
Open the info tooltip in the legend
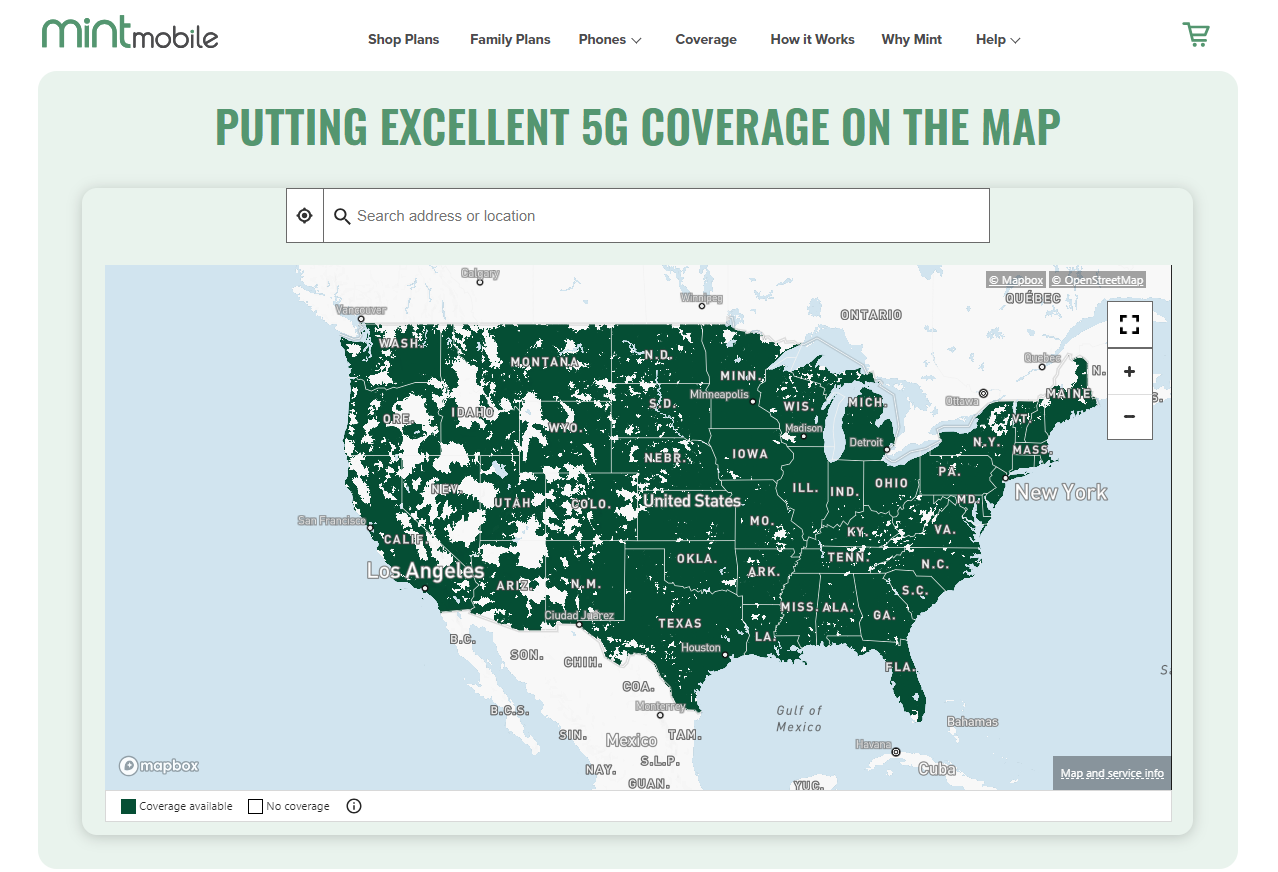point(353,805)
